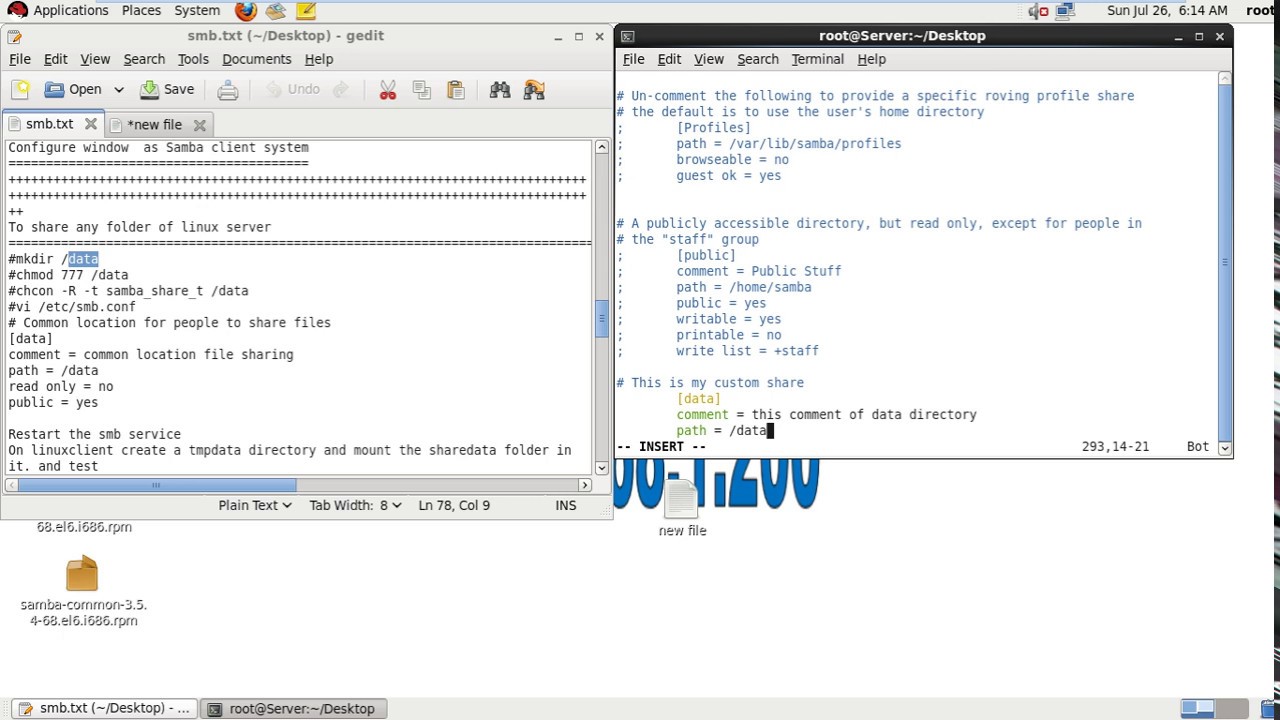Open terminal File menu
This screenshot has width=1280, height=720.
(x=634, y=59)
